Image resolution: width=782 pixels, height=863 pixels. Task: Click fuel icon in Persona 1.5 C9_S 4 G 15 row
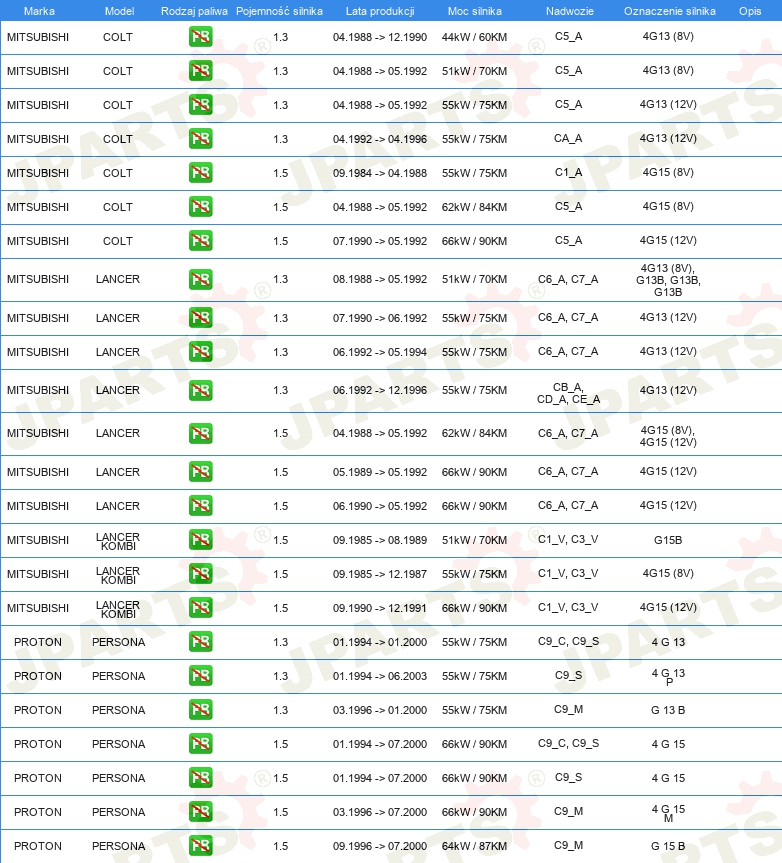coord(200,778)
